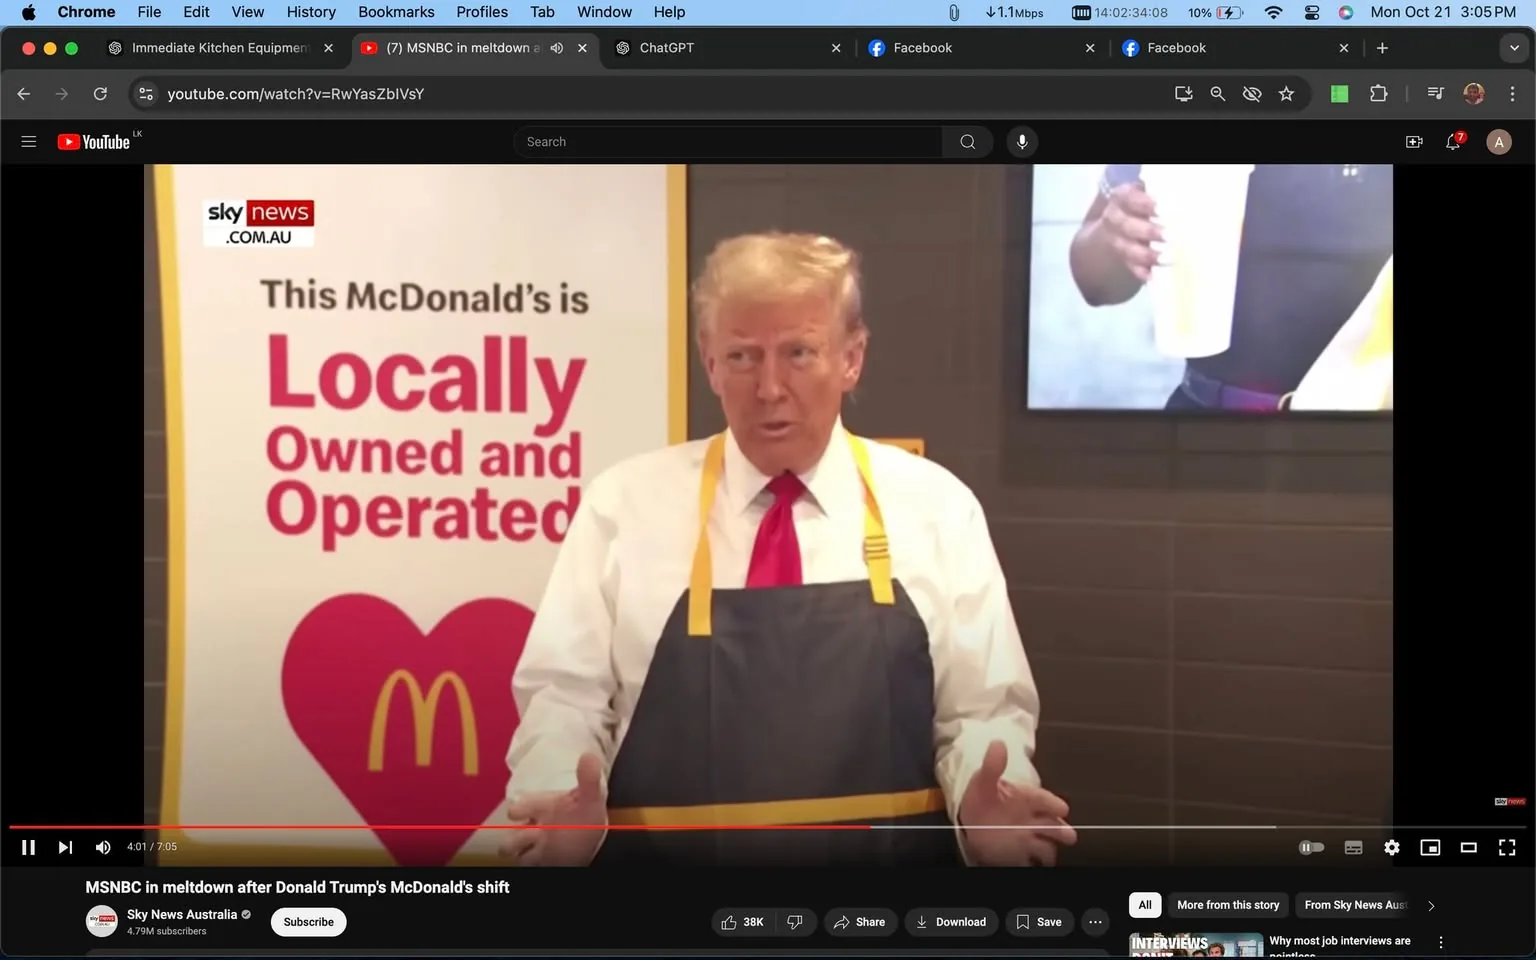Image resolution: width=1536 pixels, height=960 pixels.
Task: Dislike the video
Action: pos(795,921)
